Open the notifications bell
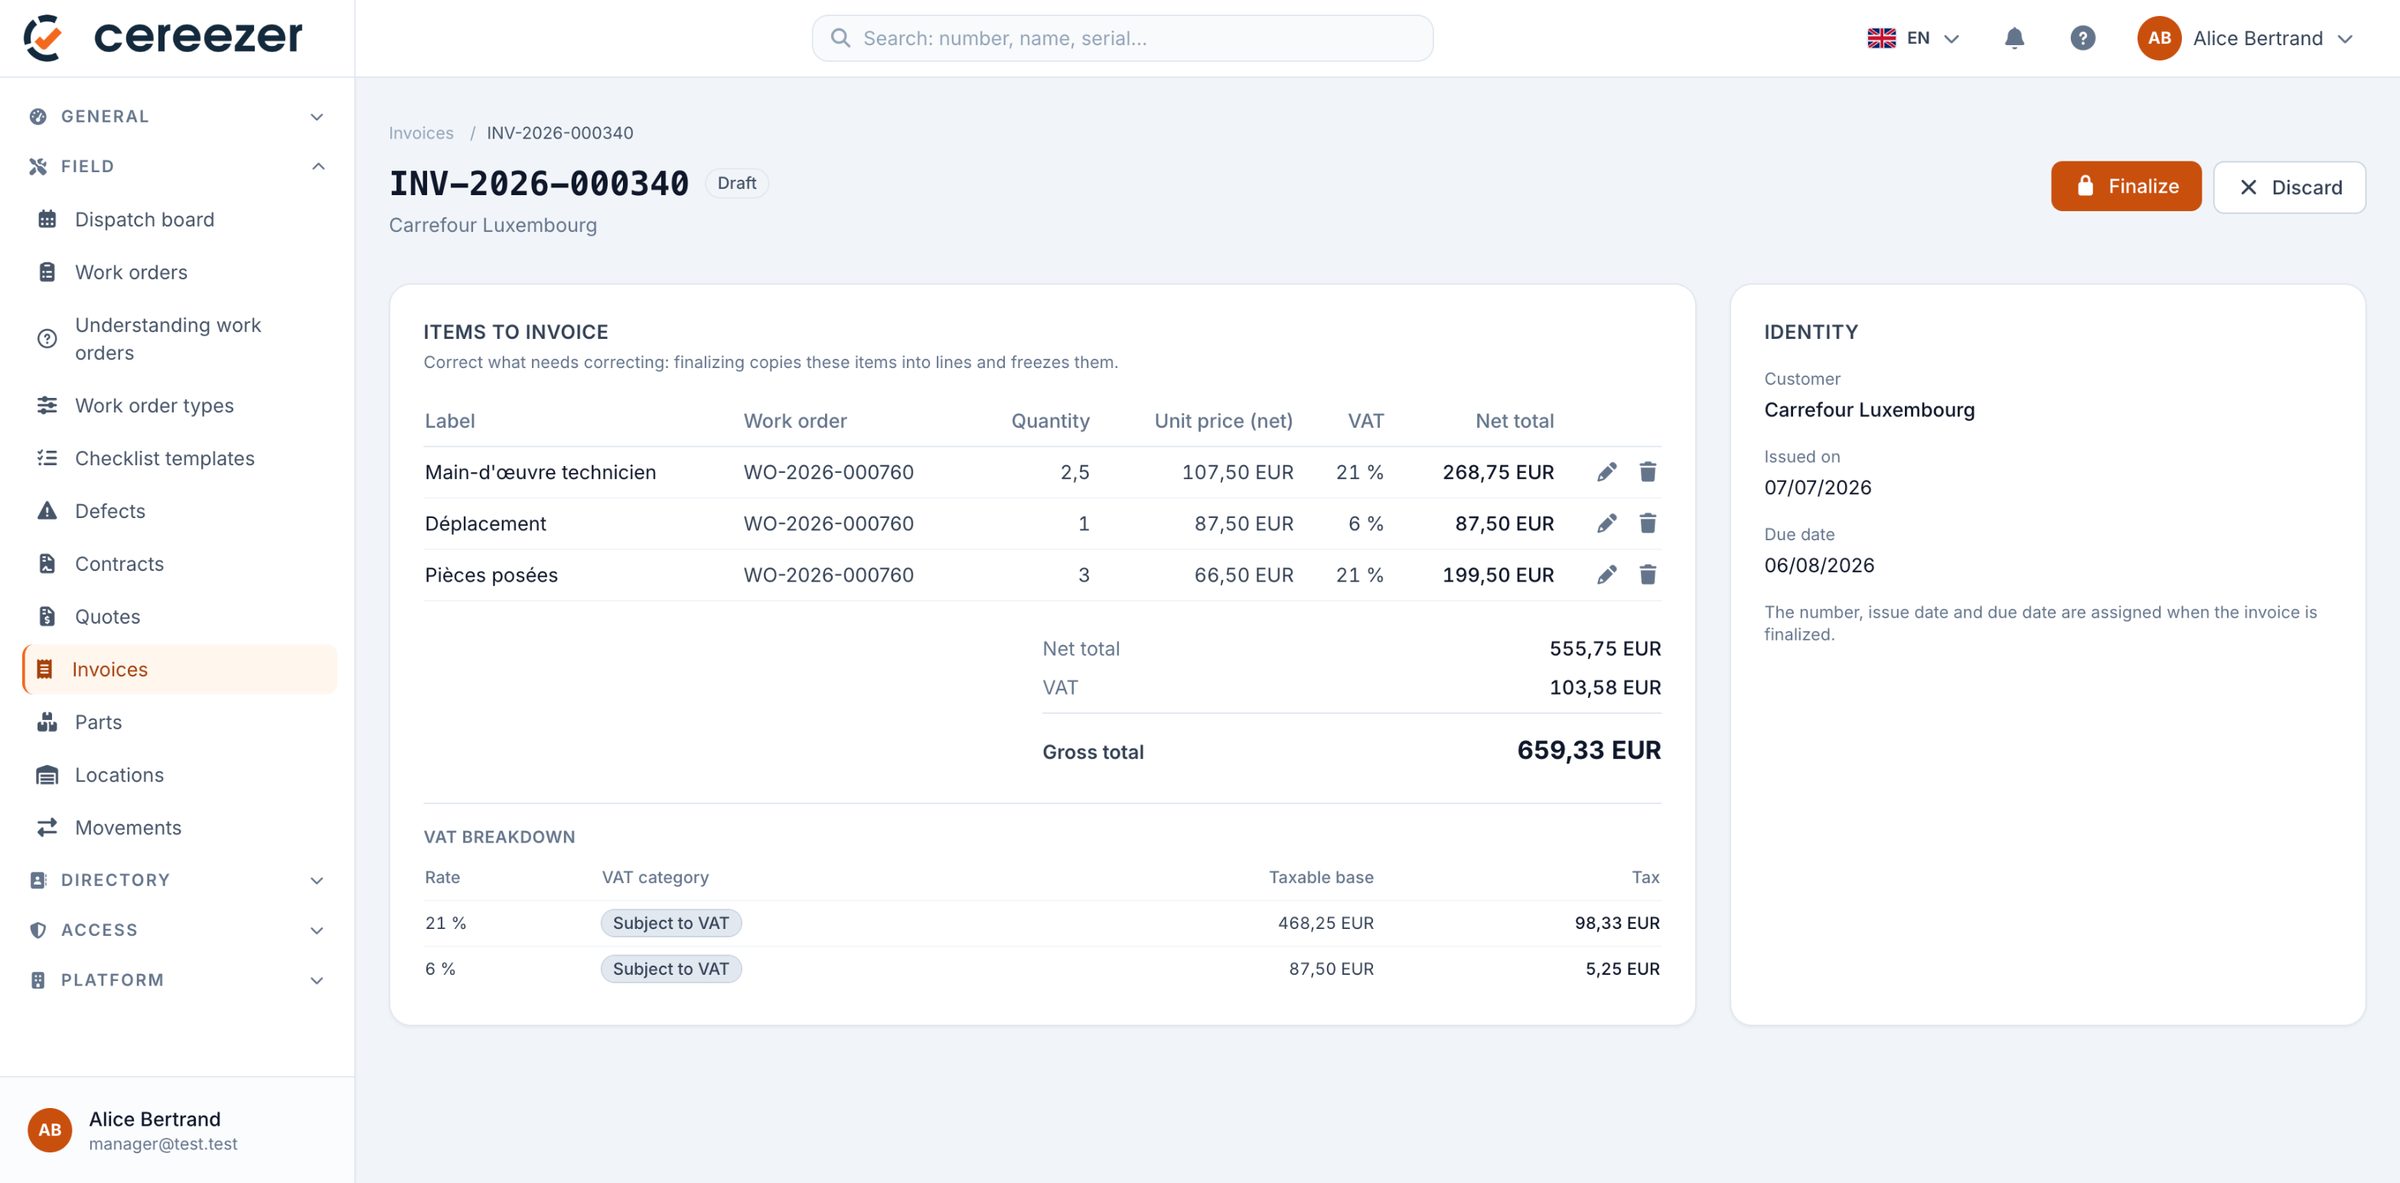The height and width of the screenshot is (1183, 2400). click(x=2014, y=38)
